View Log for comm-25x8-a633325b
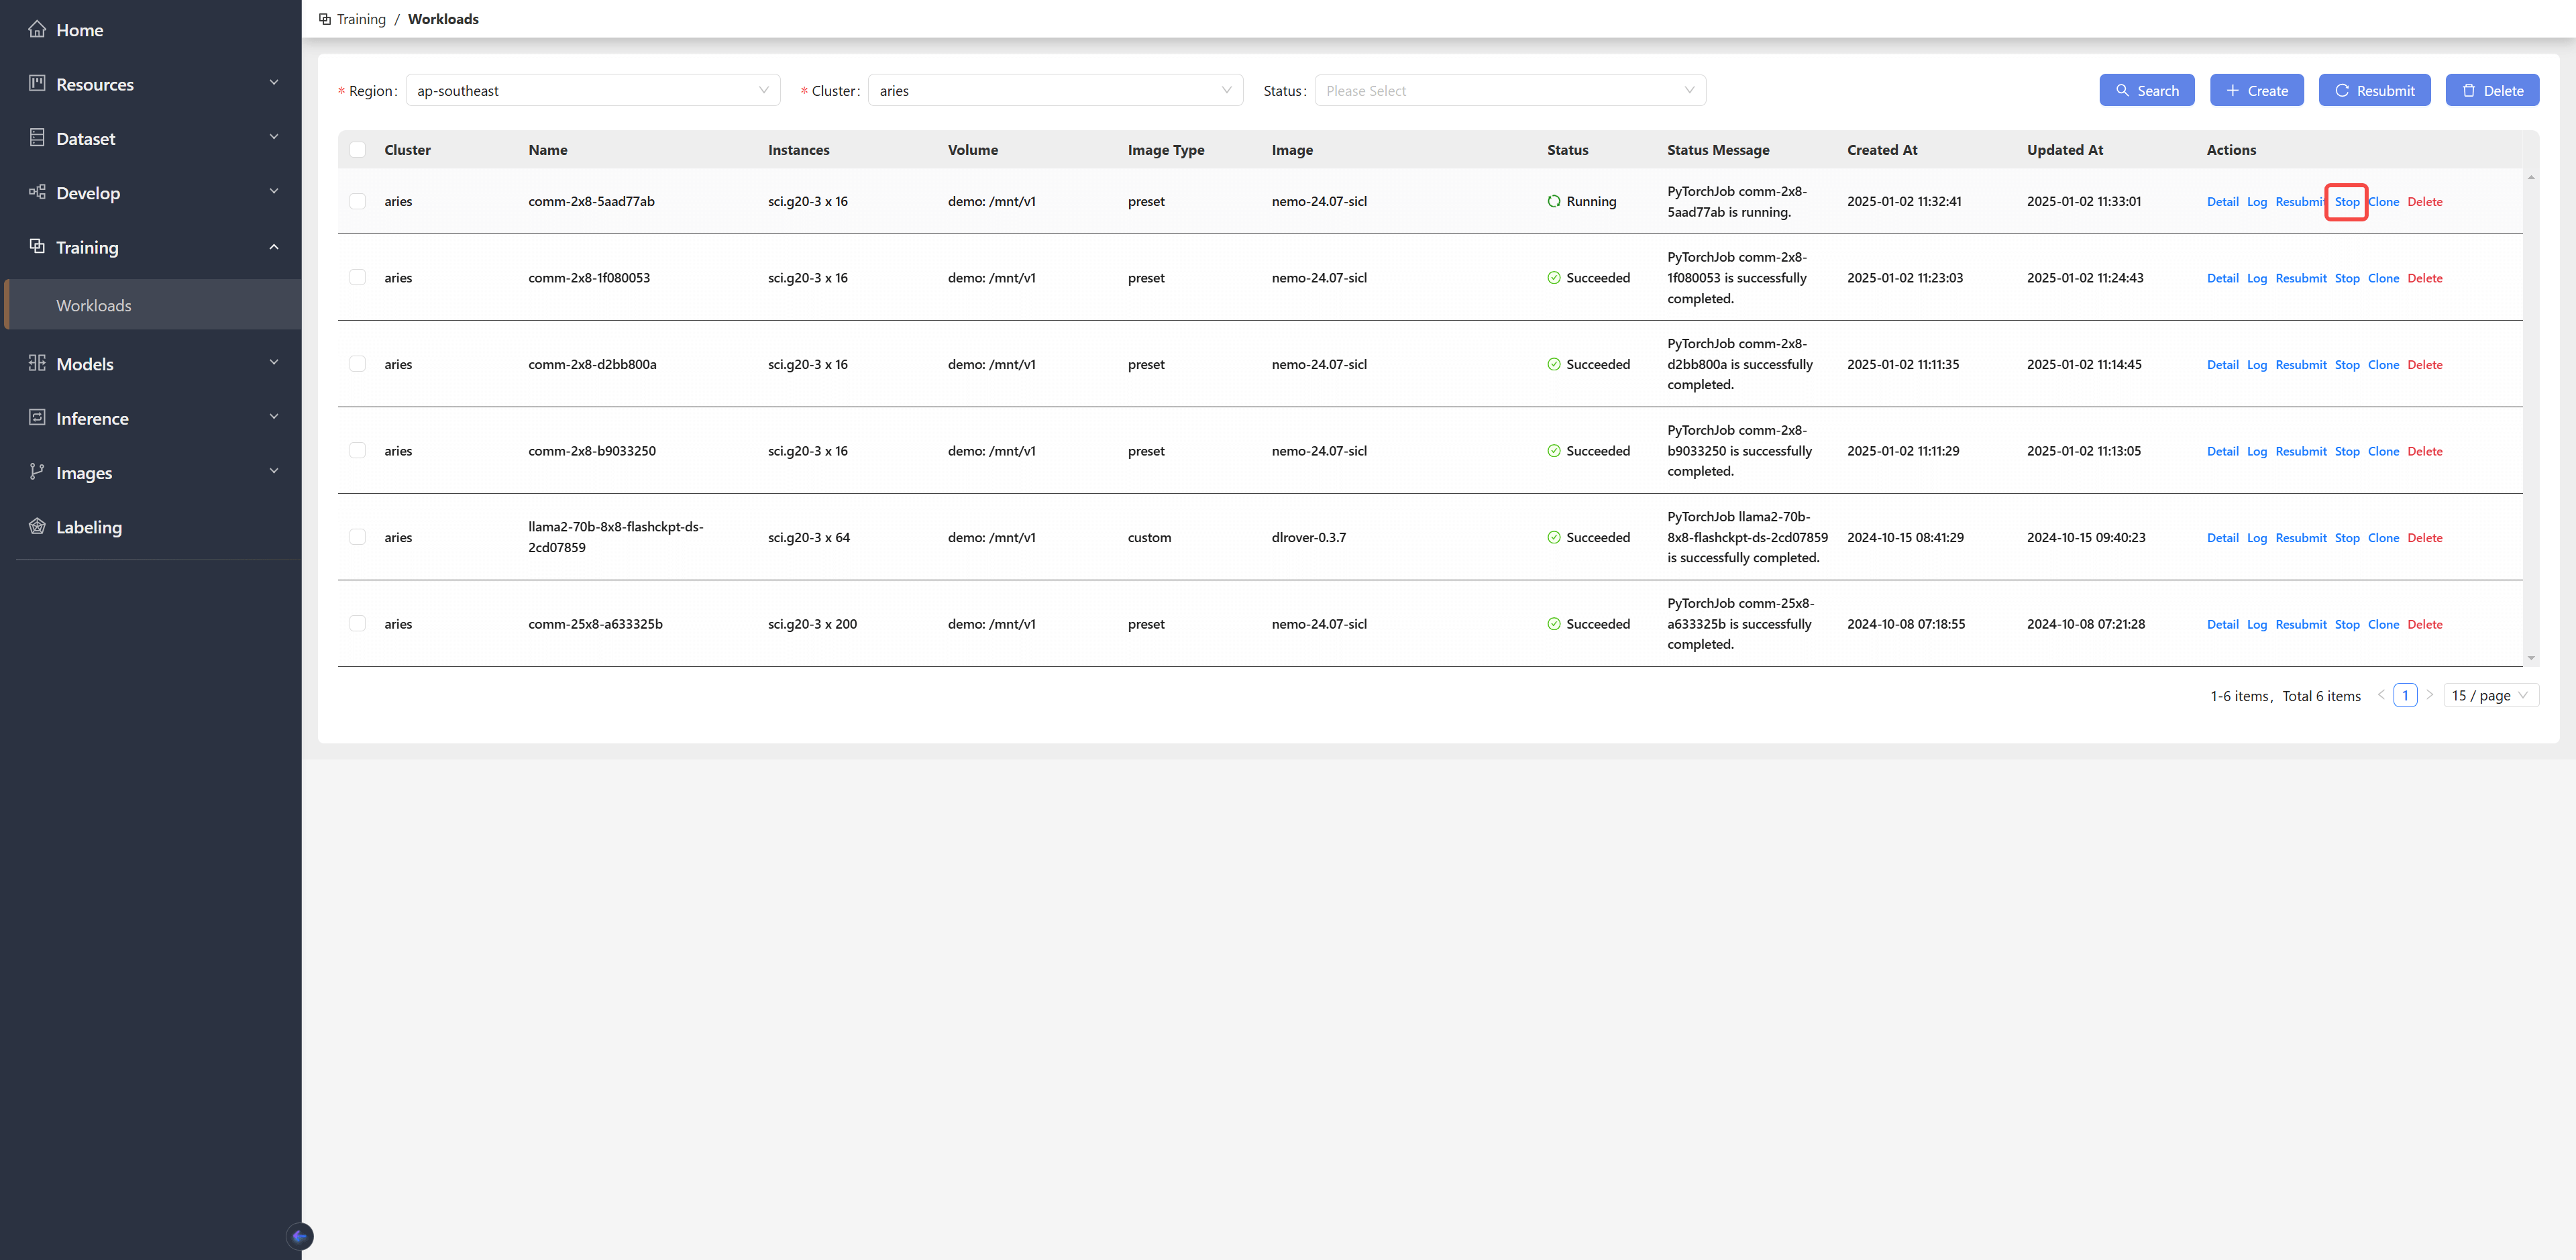The image size is (2576, 1260). pyautogui.click(x=2256, y=624)
